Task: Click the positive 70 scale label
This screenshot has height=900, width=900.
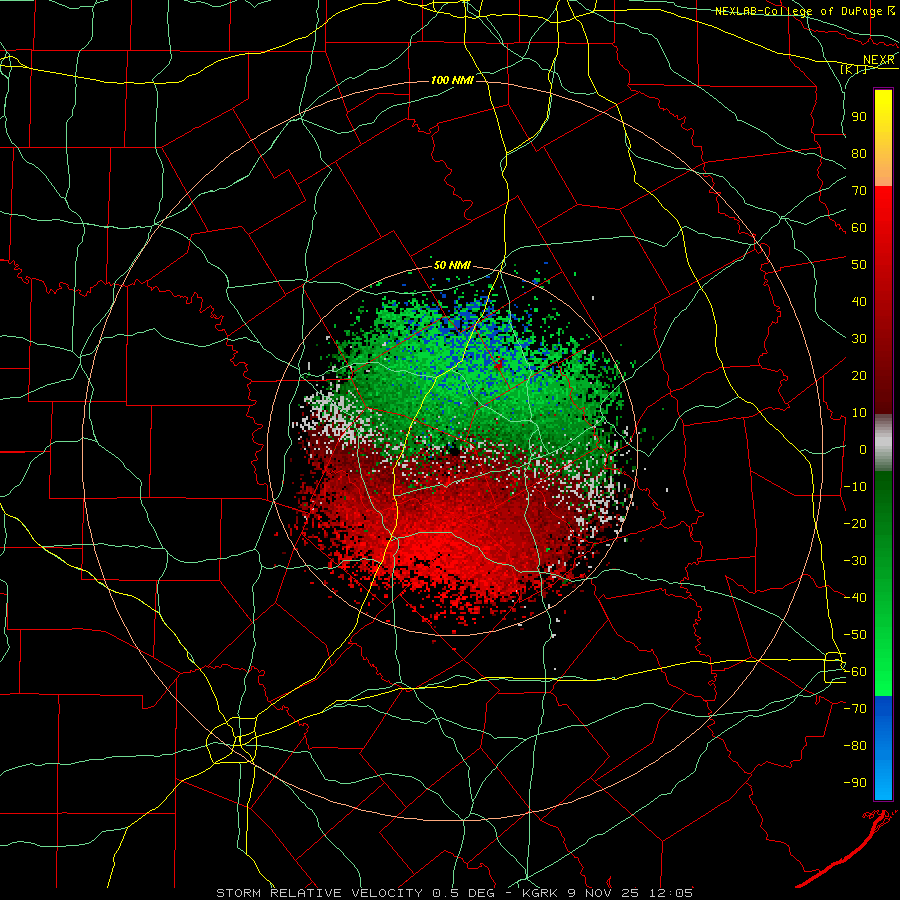Action: coord(859,191)
